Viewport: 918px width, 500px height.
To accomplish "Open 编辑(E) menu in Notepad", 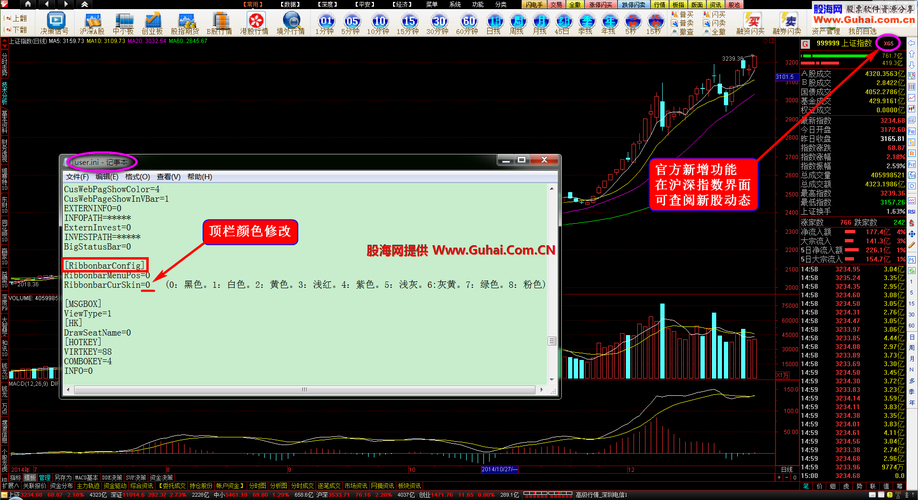I will pos(107,177).
